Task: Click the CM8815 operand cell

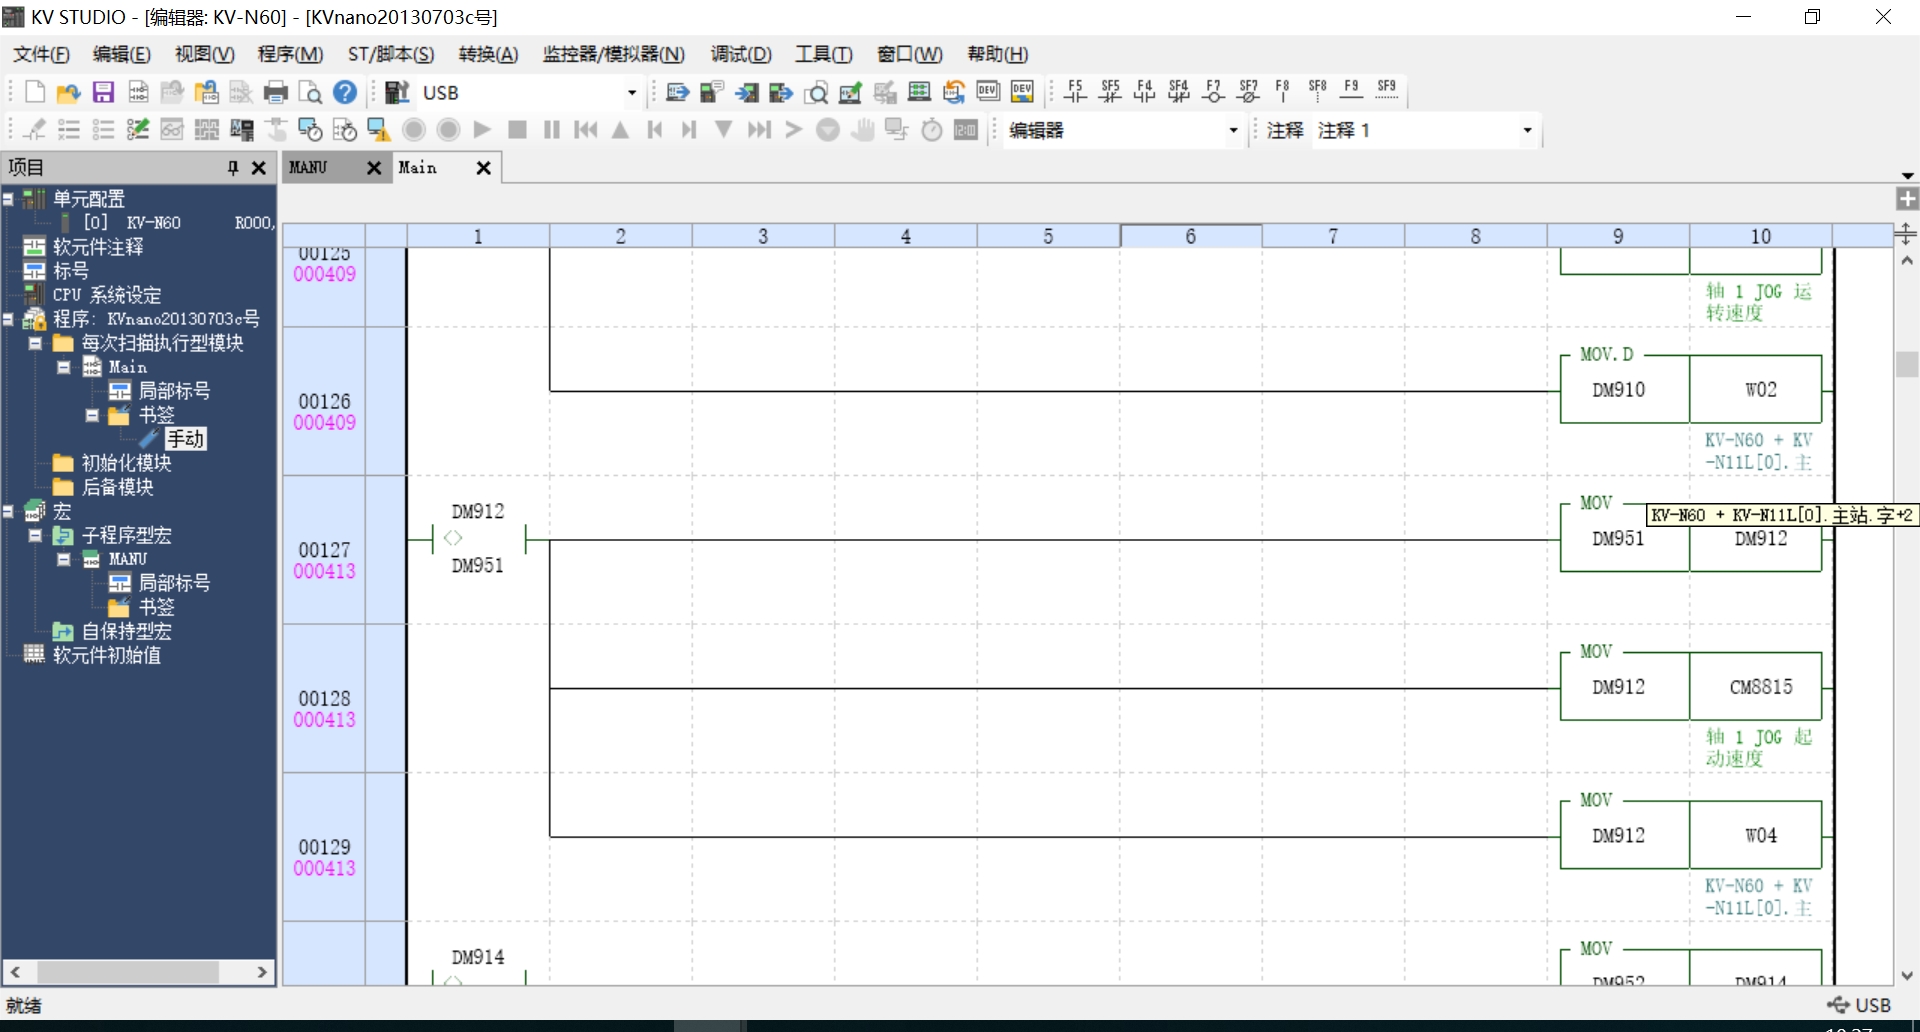Action: pos(1761,687)
